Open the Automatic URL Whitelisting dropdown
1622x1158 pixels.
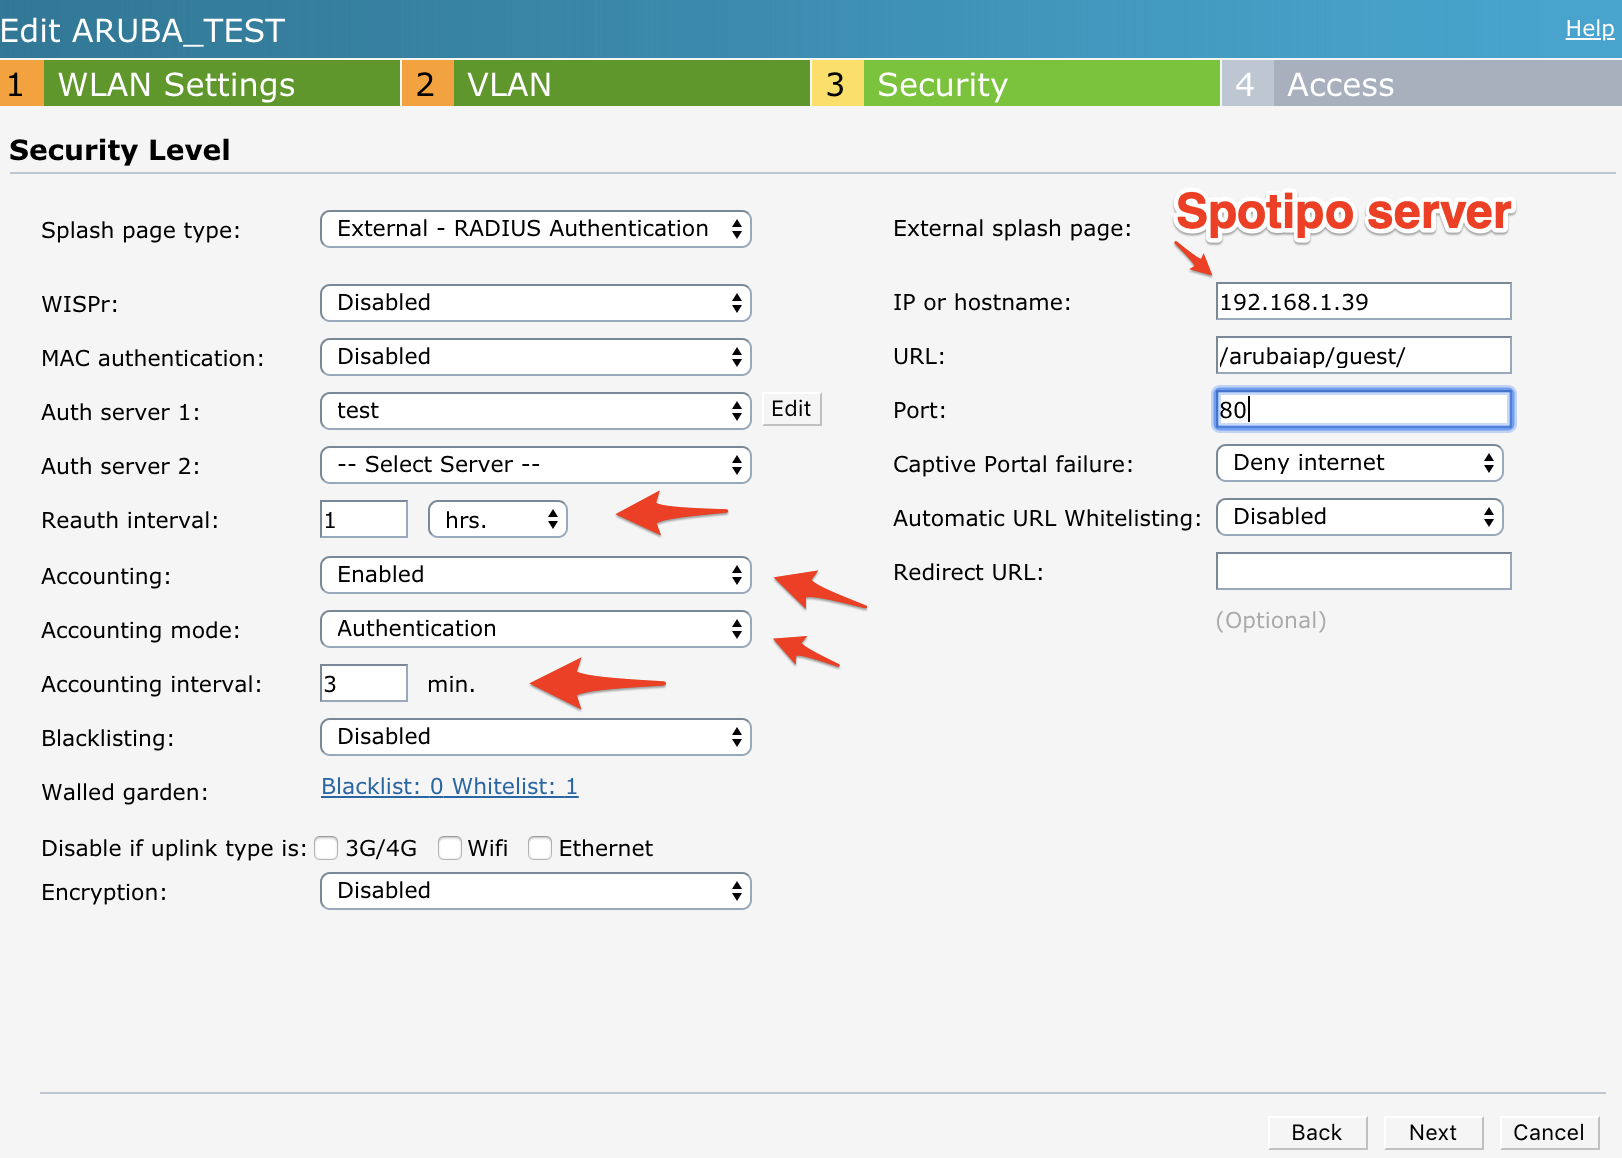coord(1359,517)
